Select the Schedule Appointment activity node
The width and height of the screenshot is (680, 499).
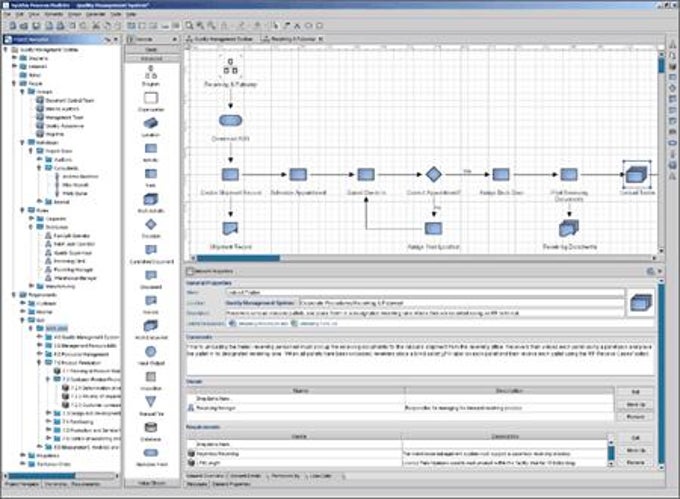[298, 174]
